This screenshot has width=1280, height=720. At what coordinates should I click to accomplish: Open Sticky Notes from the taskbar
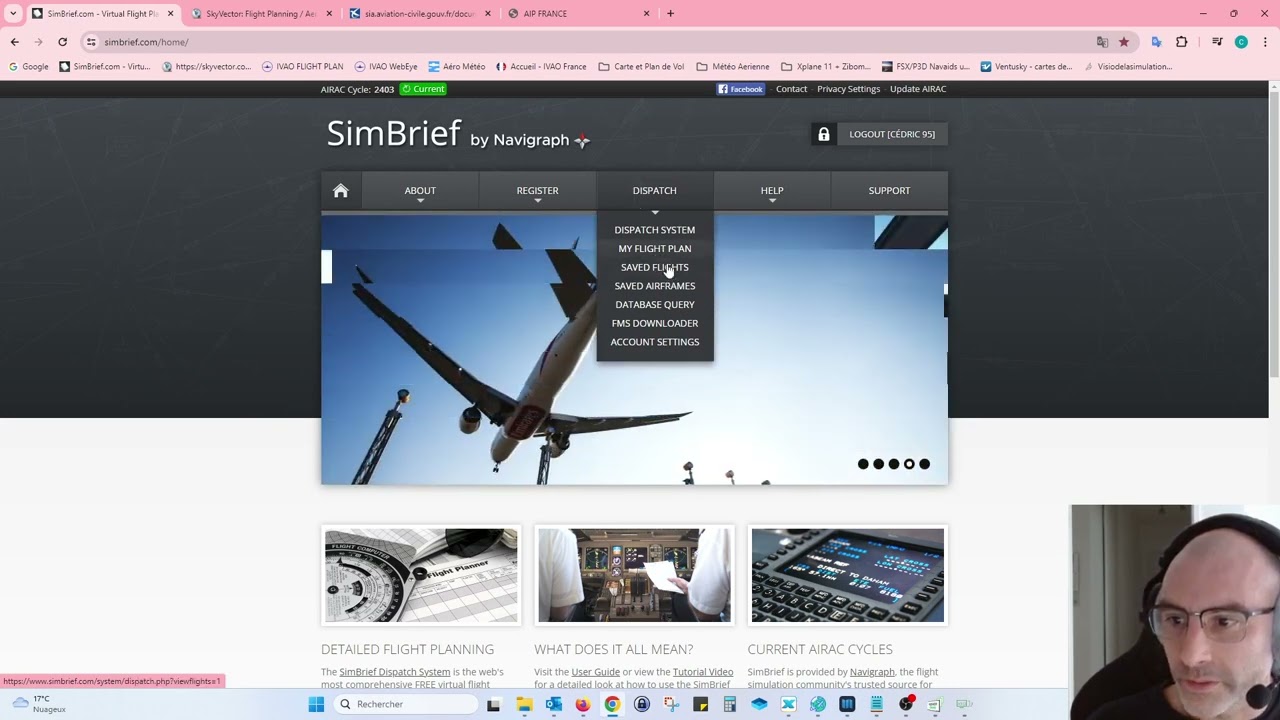pos(700,704)
